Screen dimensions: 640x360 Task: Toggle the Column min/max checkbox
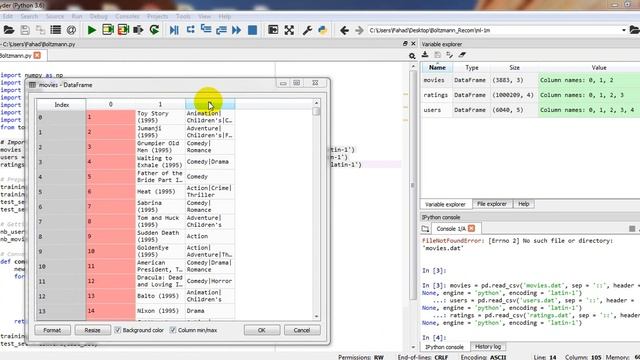tap(173, 330)
